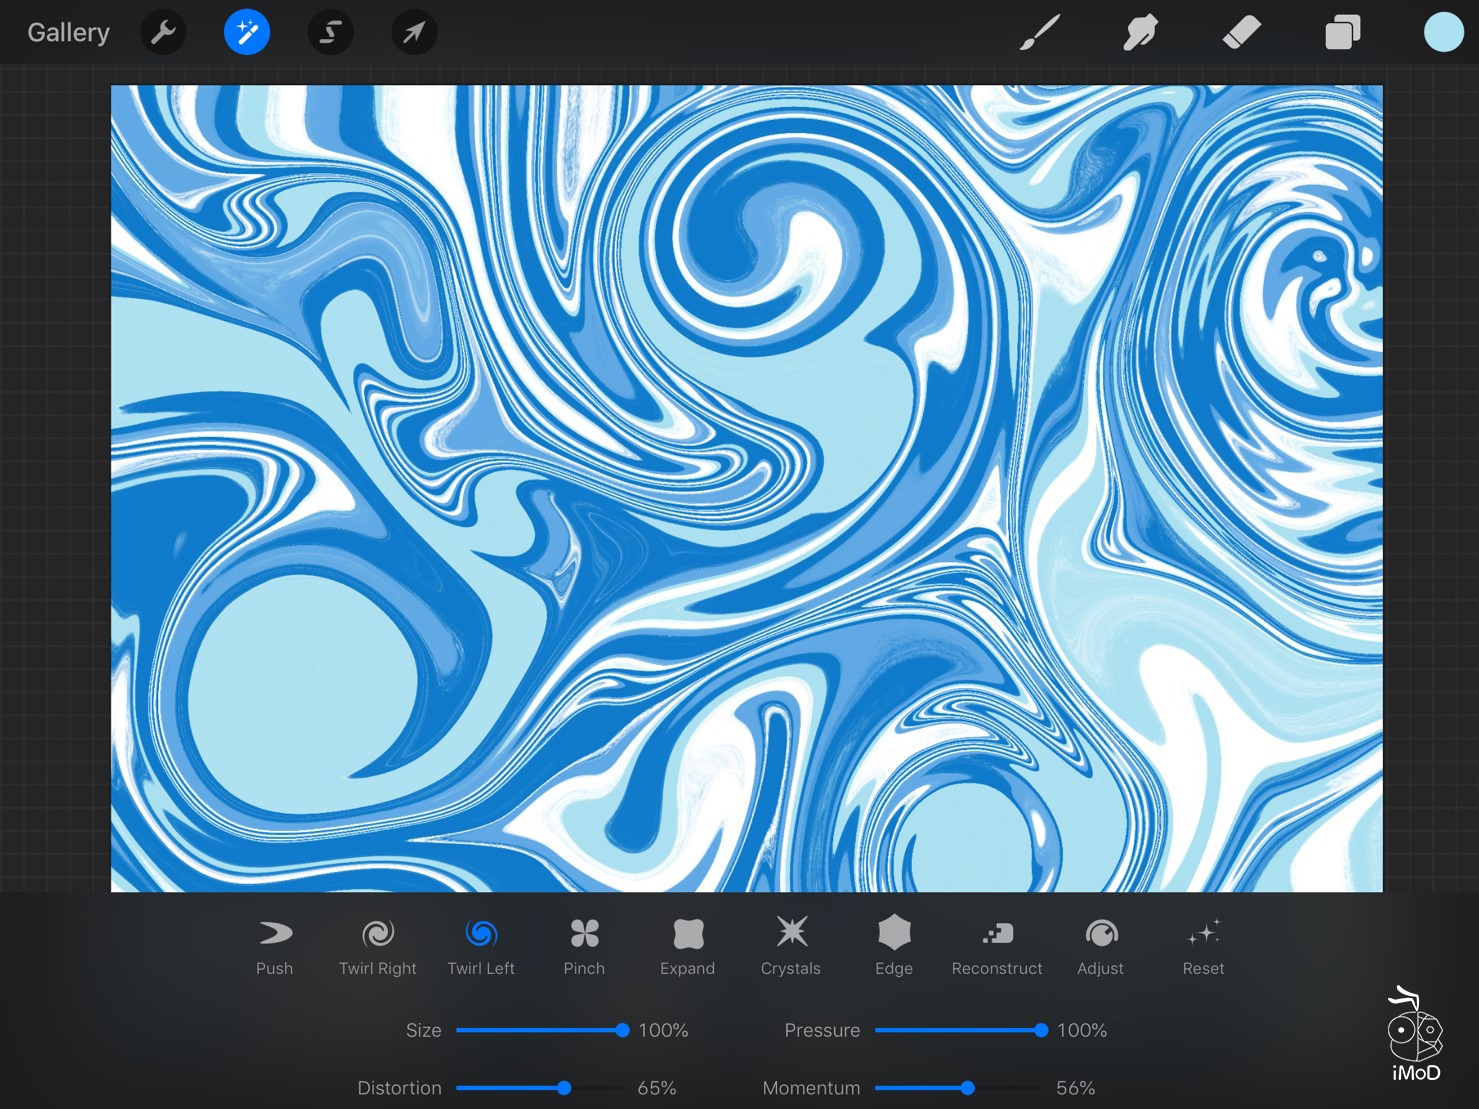This screenshot has width=1479, height=1109.
Task: Open the Layers panel
Action: coord(1342,33)
